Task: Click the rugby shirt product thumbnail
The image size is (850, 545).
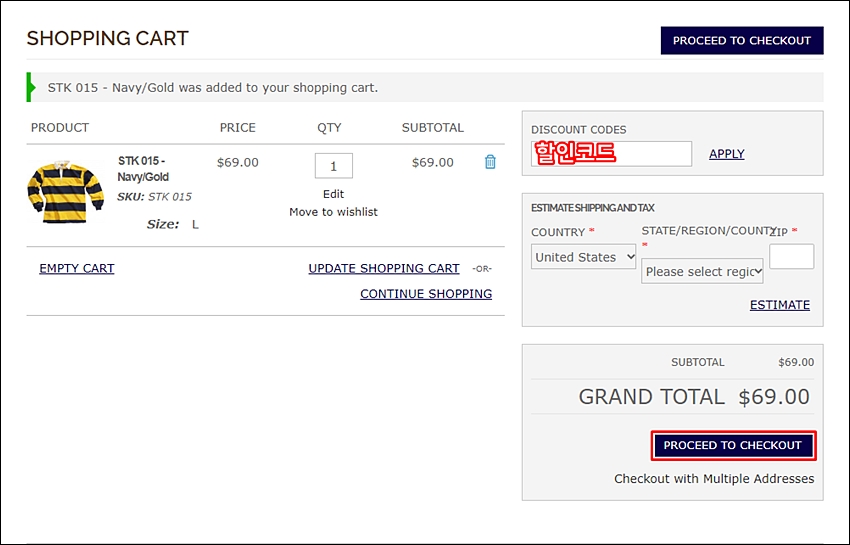Action: 66,190
